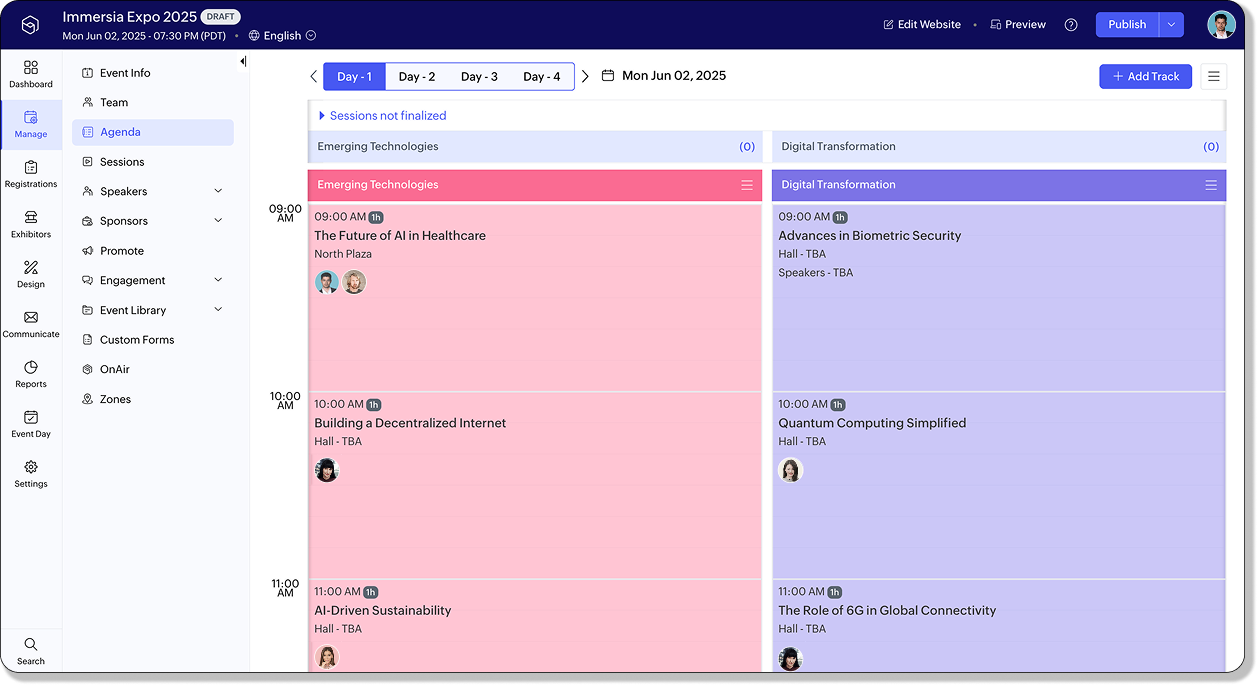Click second speaker avatar in Future of AI session
Viewport: 1257px width, 685px height.
pos(354,282)
